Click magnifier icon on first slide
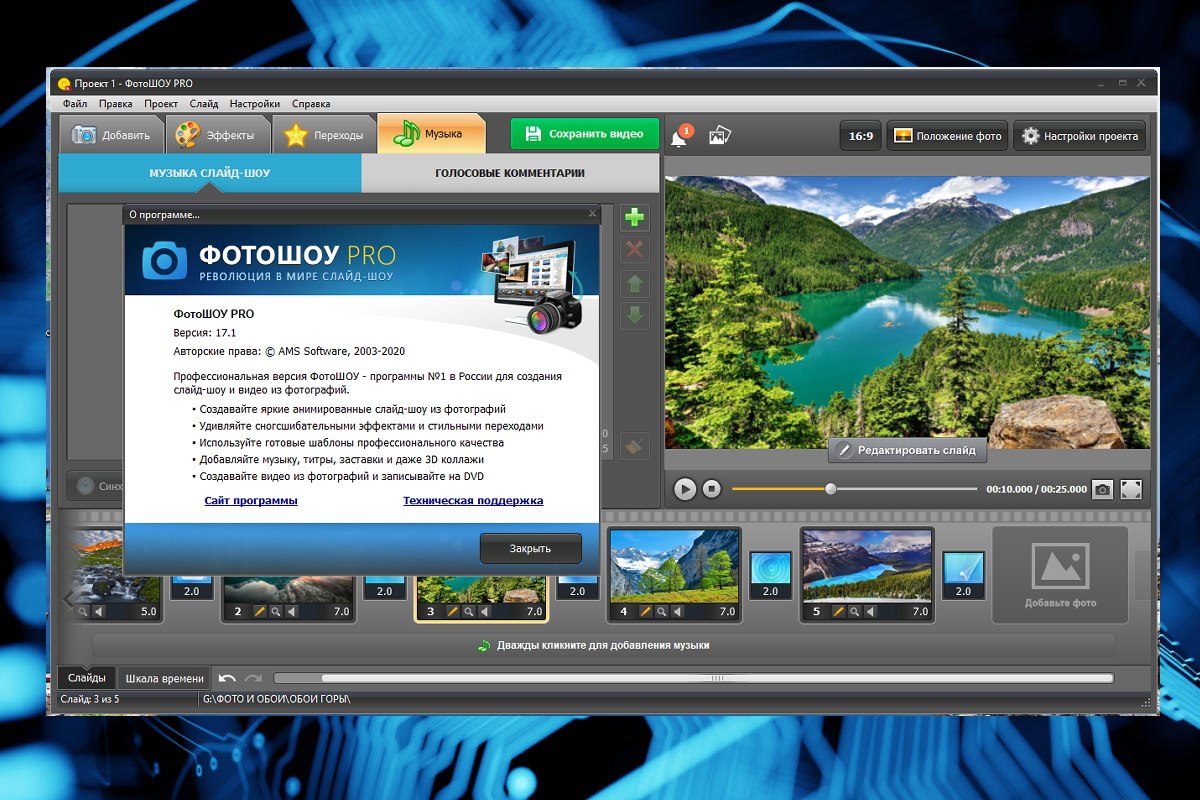The height and width of the screenshot is (800, 1200). click(83, 611)
